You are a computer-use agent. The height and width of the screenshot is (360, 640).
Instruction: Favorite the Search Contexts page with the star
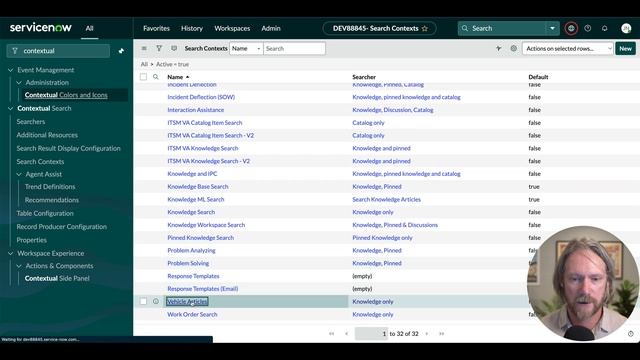[425, 29]
